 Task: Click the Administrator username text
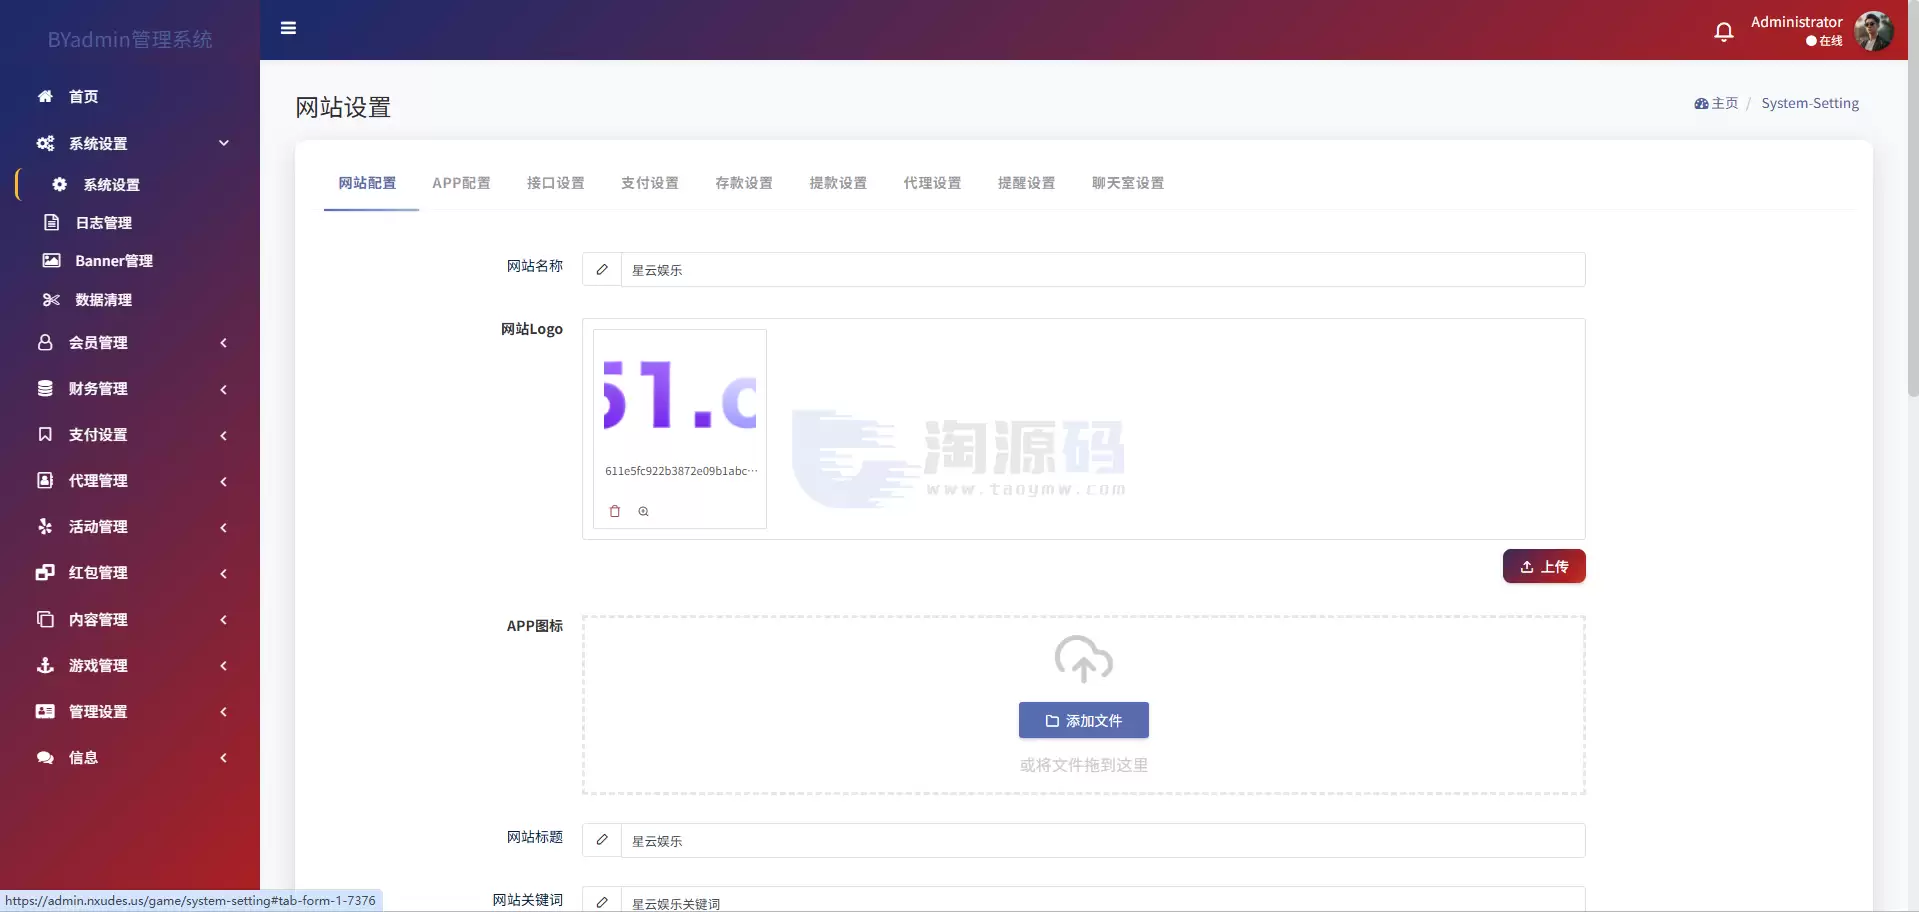click(x=1796, y=21)
